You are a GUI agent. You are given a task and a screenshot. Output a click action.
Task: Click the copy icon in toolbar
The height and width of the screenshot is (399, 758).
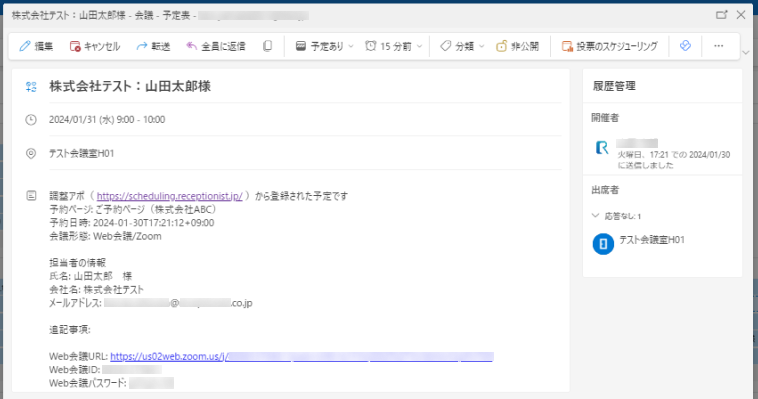tap(267, 46)
